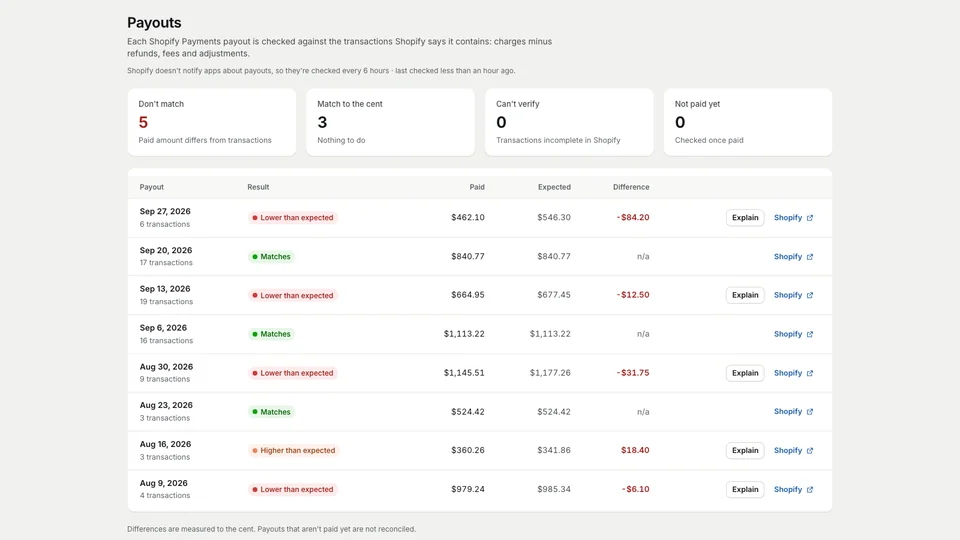Select the Can't verify summary card

click(569, 122)
